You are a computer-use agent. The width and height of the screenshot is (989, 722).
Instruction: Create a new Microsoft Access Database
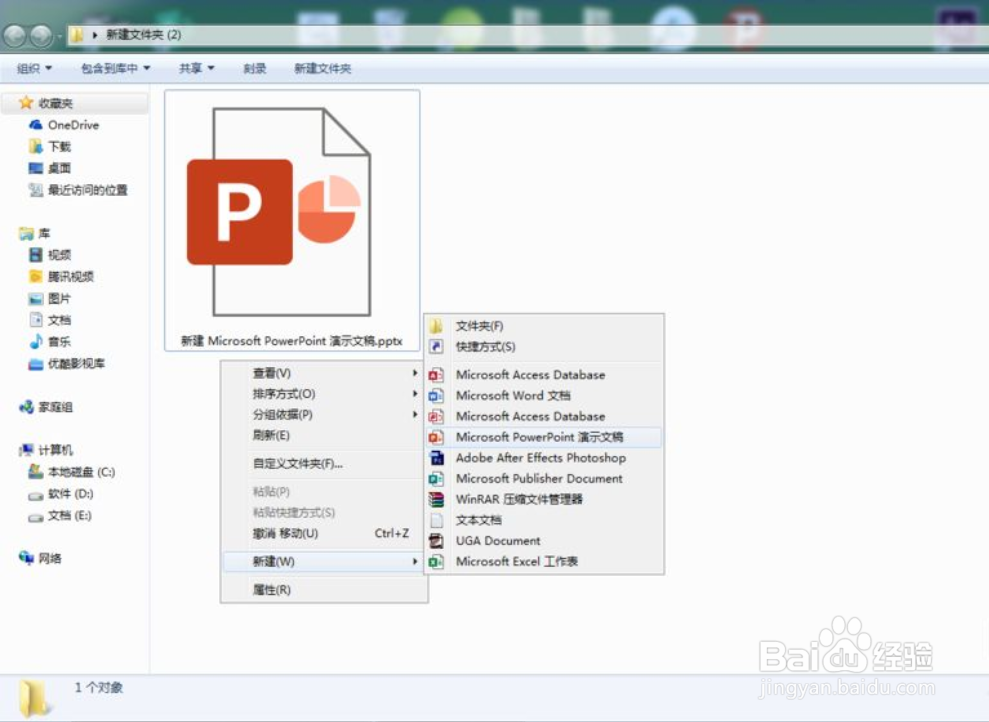pyautogui.click(x=531, y=374)
